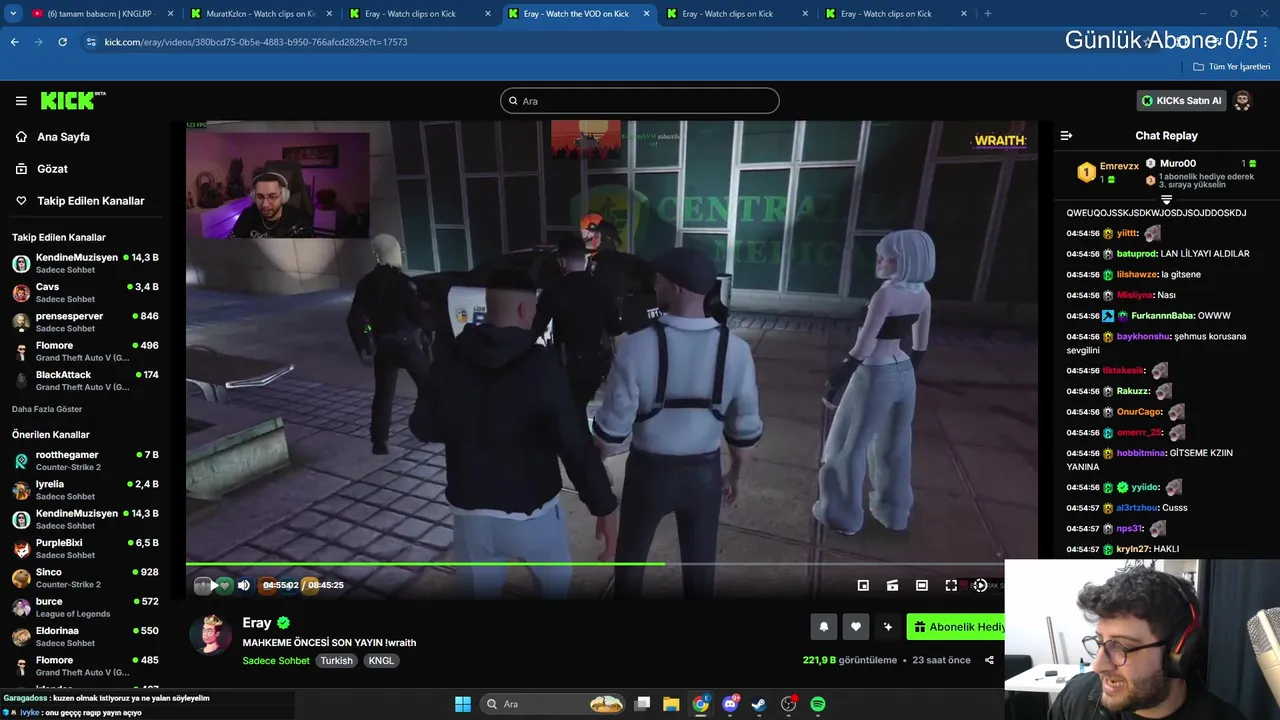Open Iyrelia recommended channel

point(85,489)
